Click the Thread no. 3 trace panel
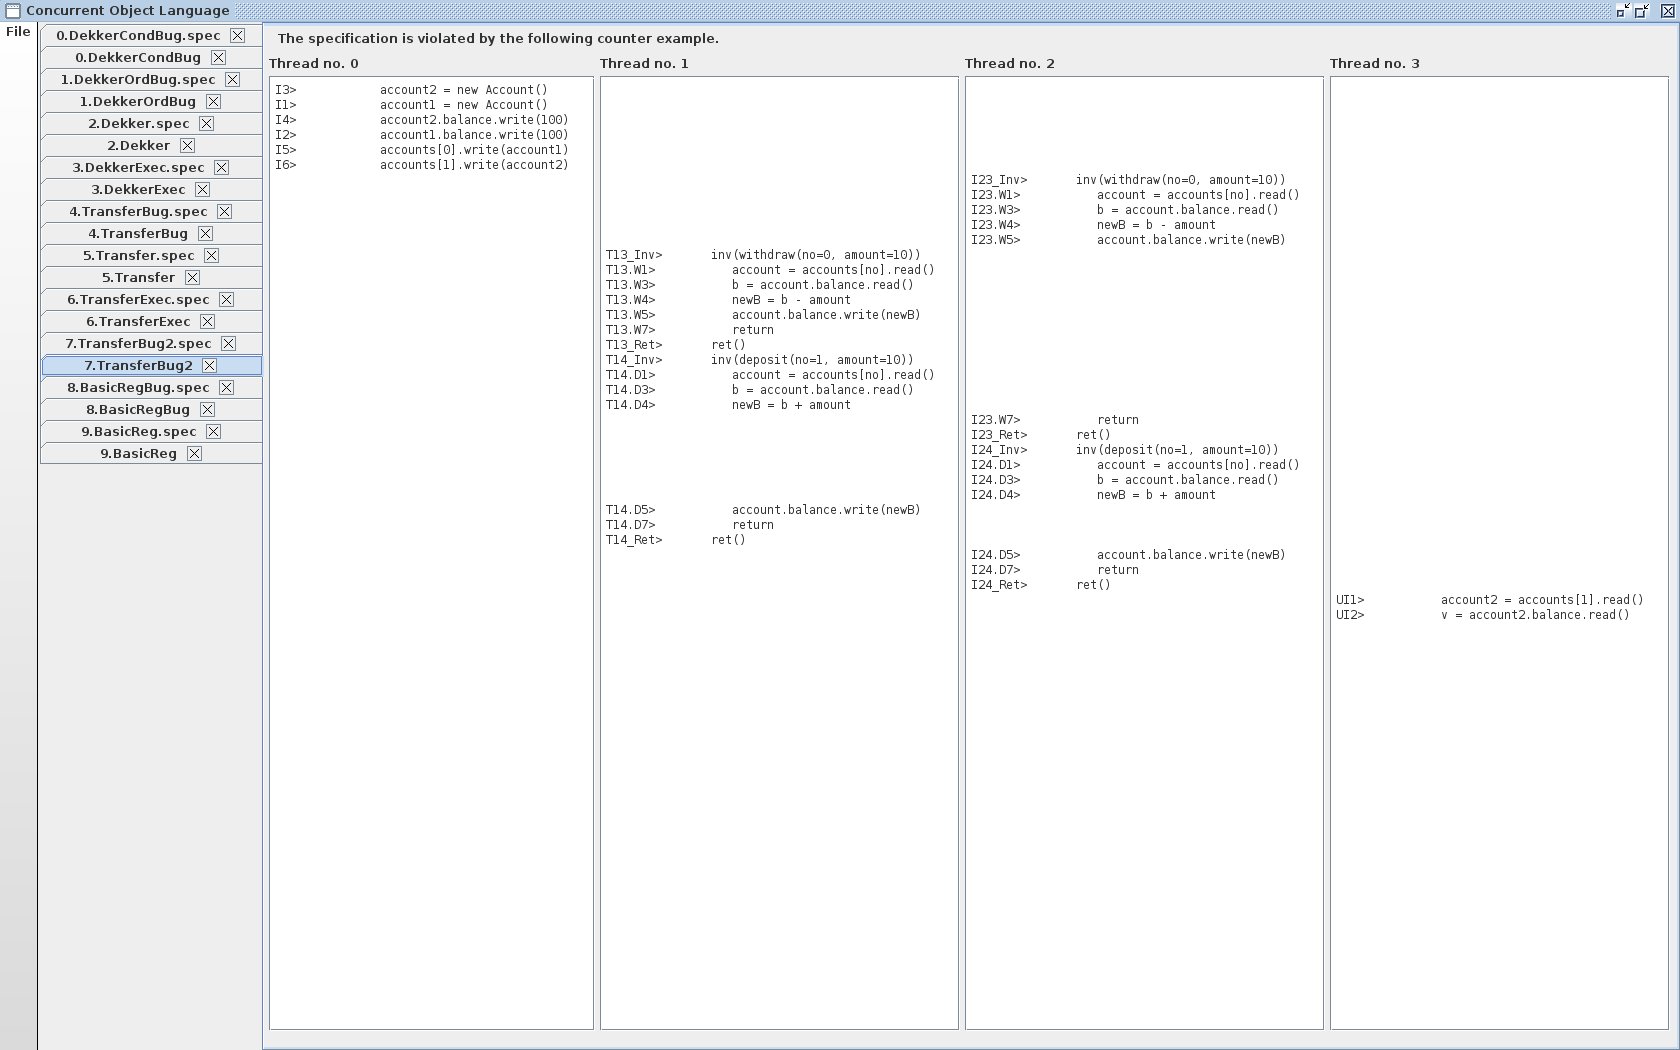1680x1050 pixels. pyautogui.click(x=1499, y=553)
